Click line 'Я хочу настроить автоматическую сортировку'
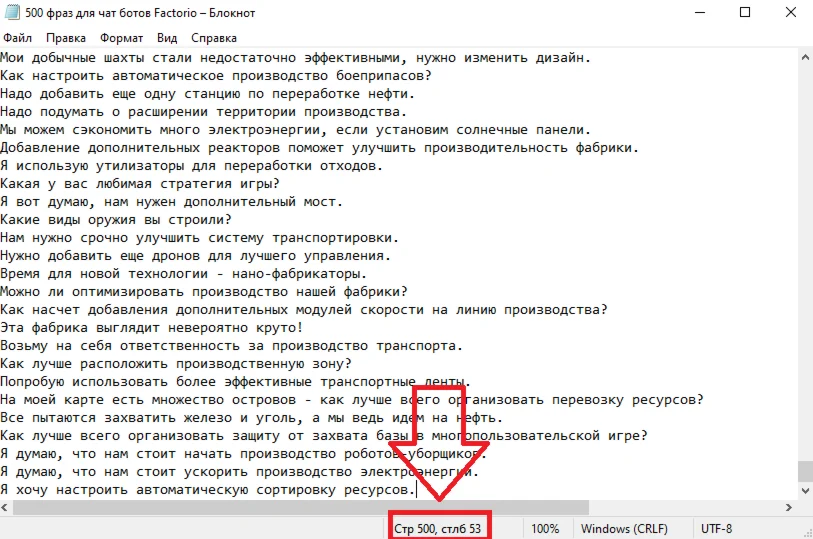Screen dimensions: 813x539 pyautogui.click(x=208, y=490)
